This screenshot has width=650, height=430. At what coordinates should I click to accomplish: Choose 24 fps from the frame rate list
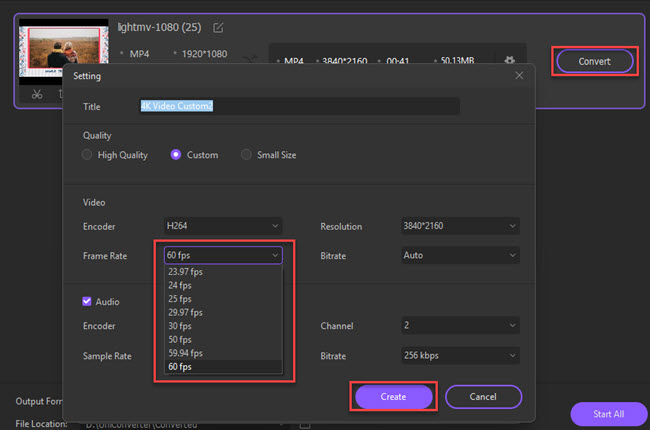(223, 285)
